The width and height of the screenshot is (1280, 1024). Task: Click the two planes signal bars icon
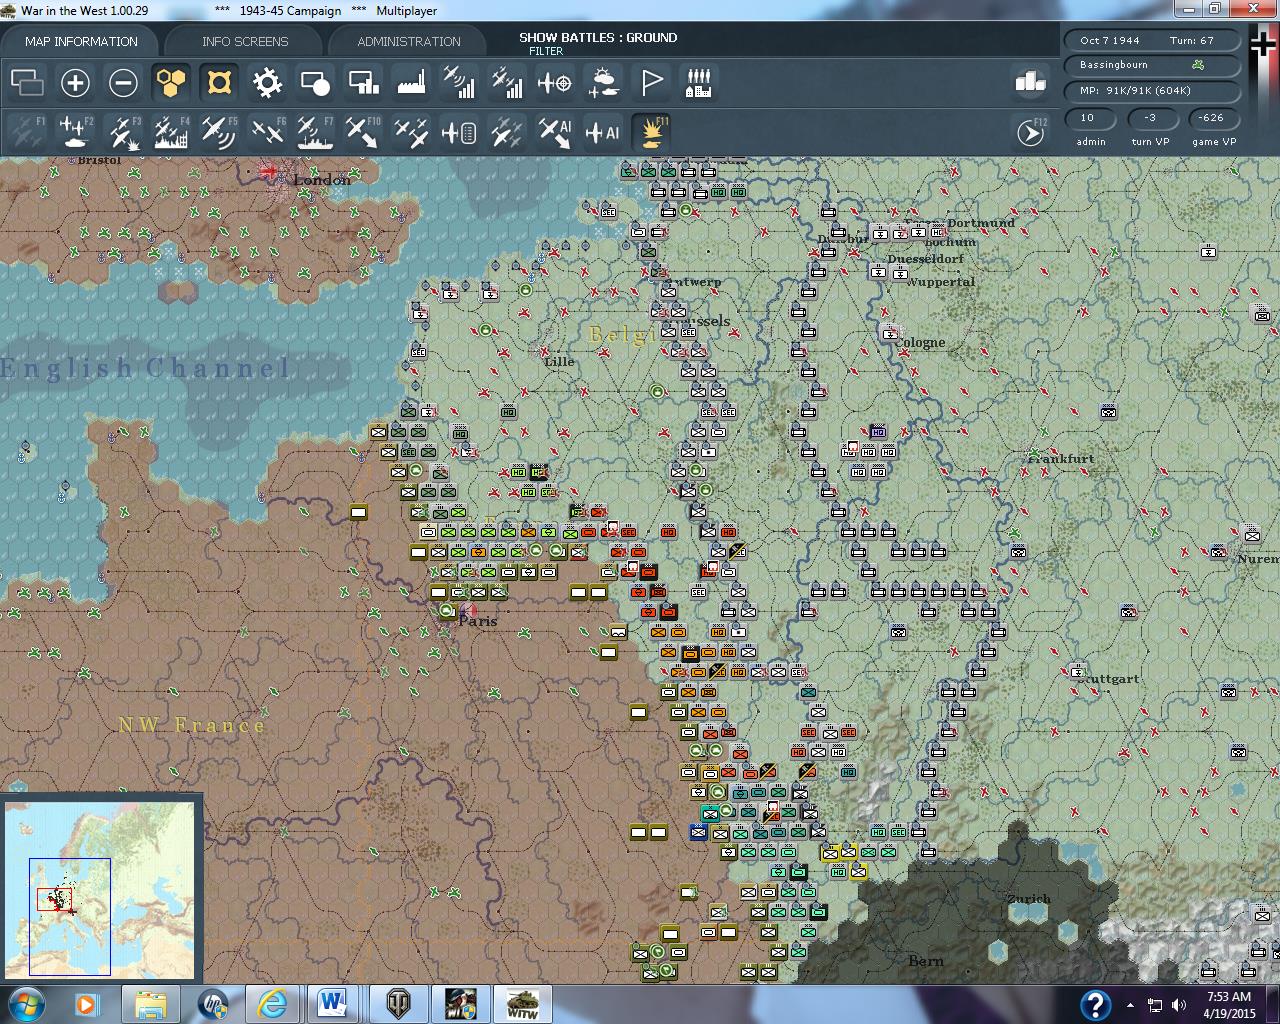click(507, 83)
